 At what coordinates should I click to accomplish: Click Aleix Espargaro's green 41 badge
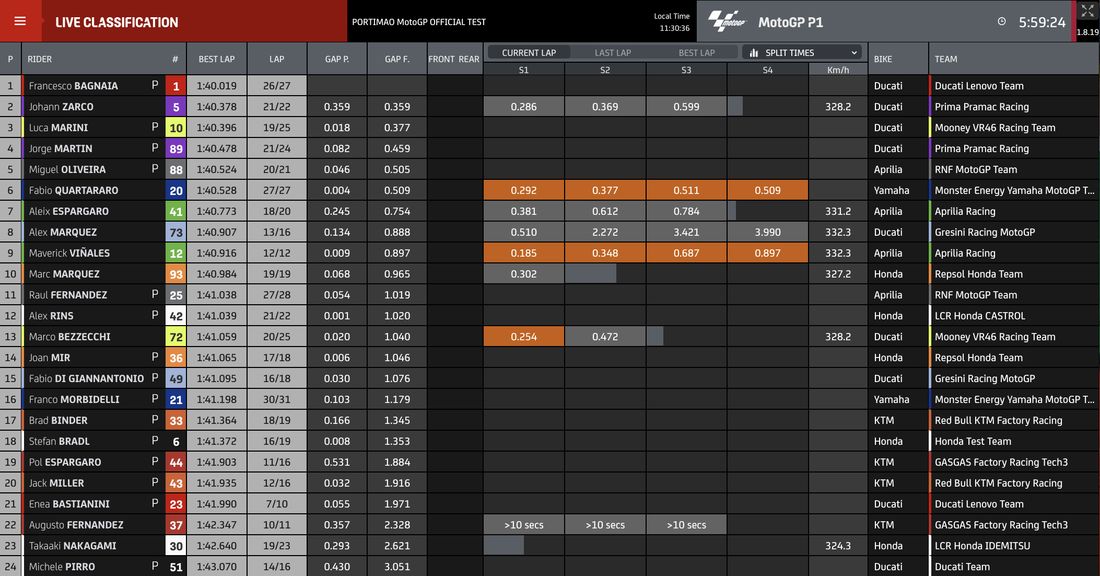(175, 211)
